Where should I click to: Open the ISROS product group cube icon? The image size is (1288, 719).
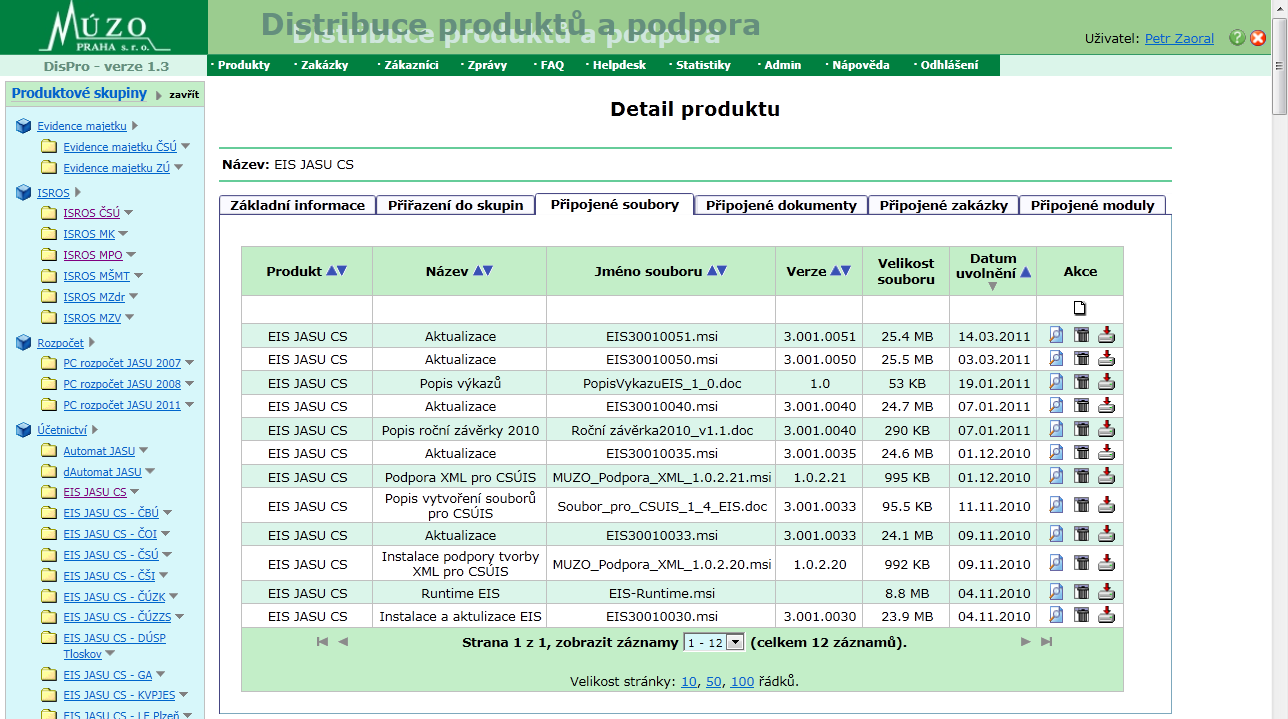(24, 193)
